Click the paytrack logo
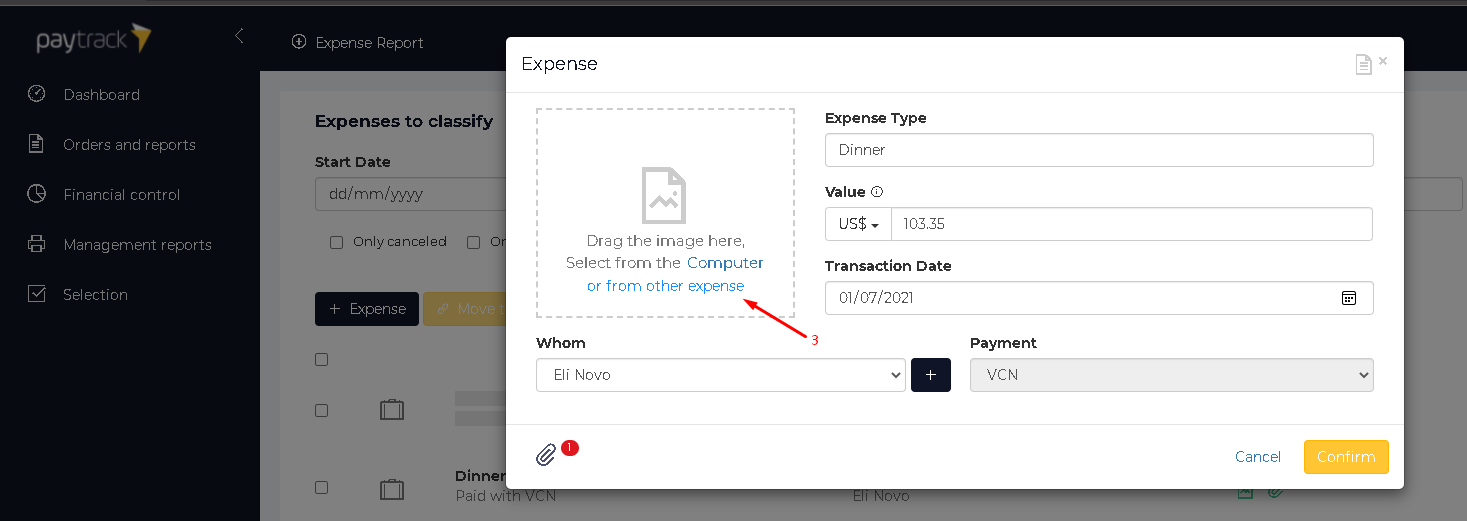This screenshot has height=521, width=1467. [94, 39]
